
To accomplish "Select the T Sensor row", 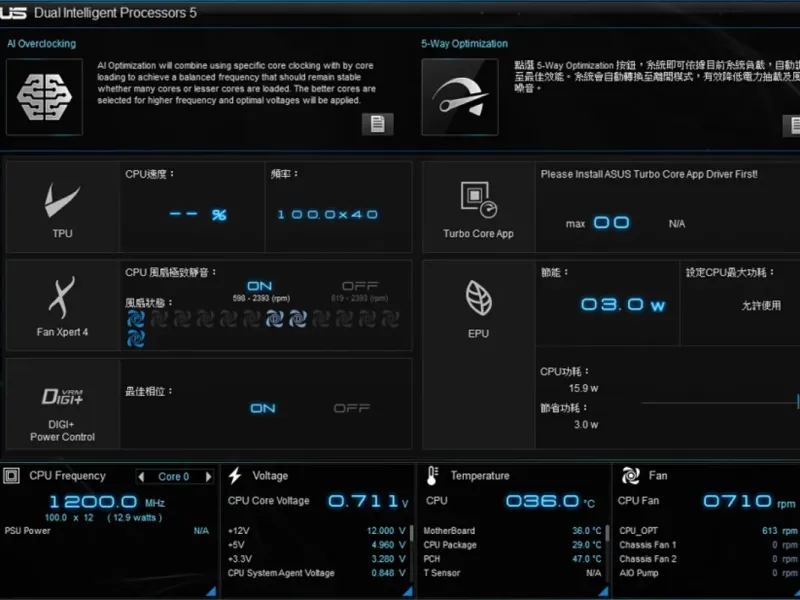I will 513,573.
